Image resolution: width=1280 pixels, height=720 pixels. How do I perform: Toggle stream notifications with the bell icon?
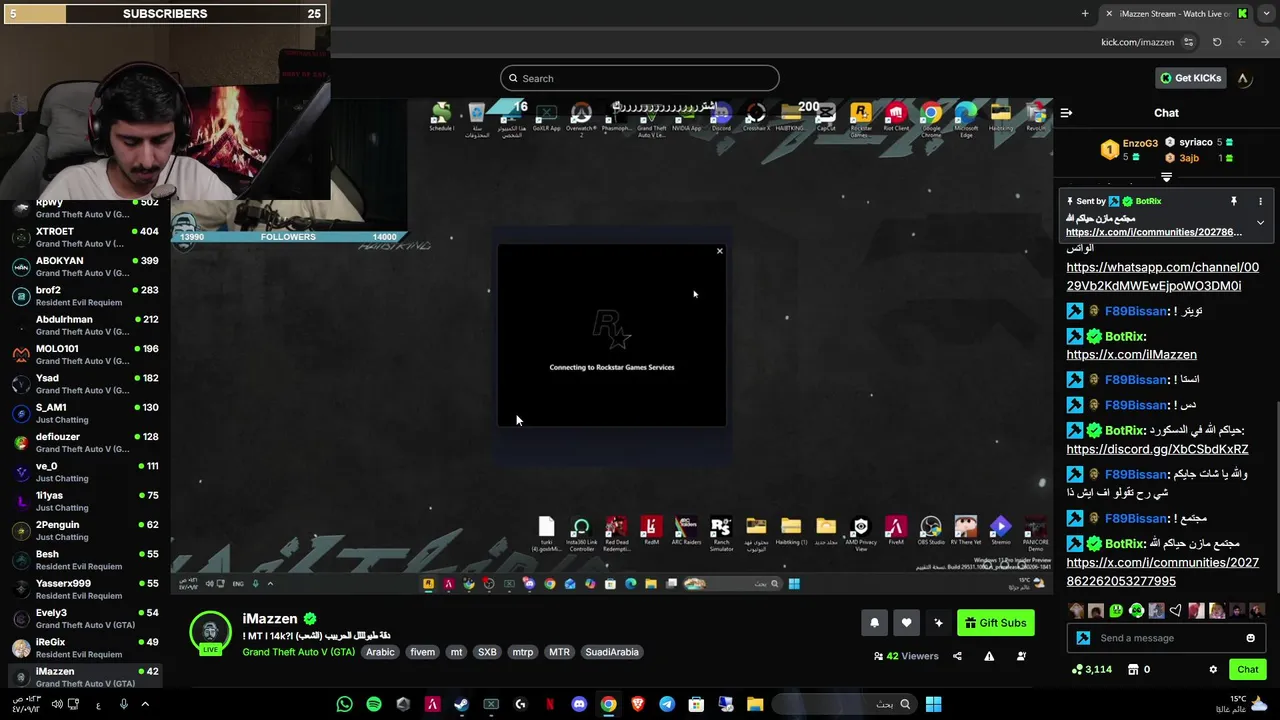[874, 623]
